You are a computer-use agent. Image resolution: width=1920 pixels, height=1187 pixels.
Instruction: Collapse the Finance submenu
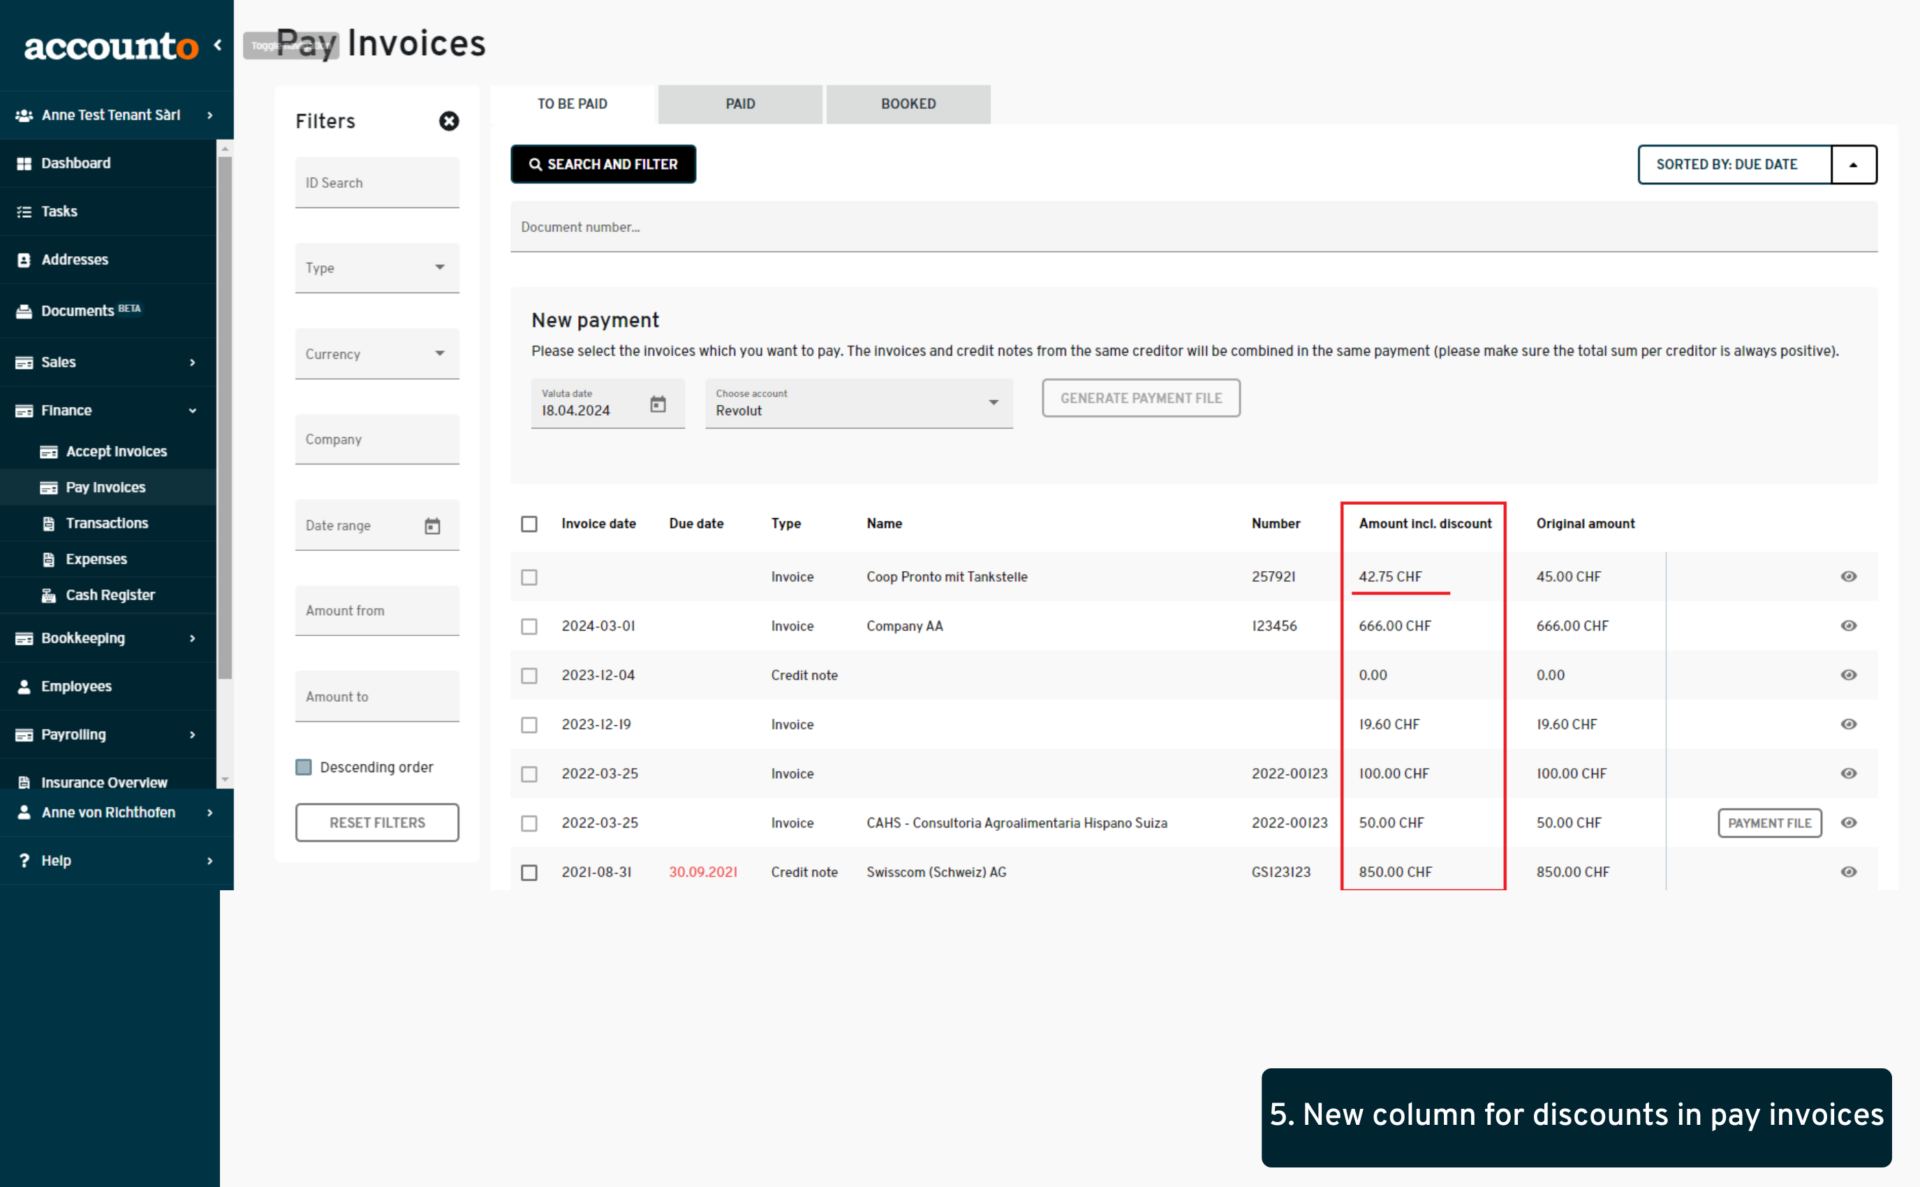[108, 410]
